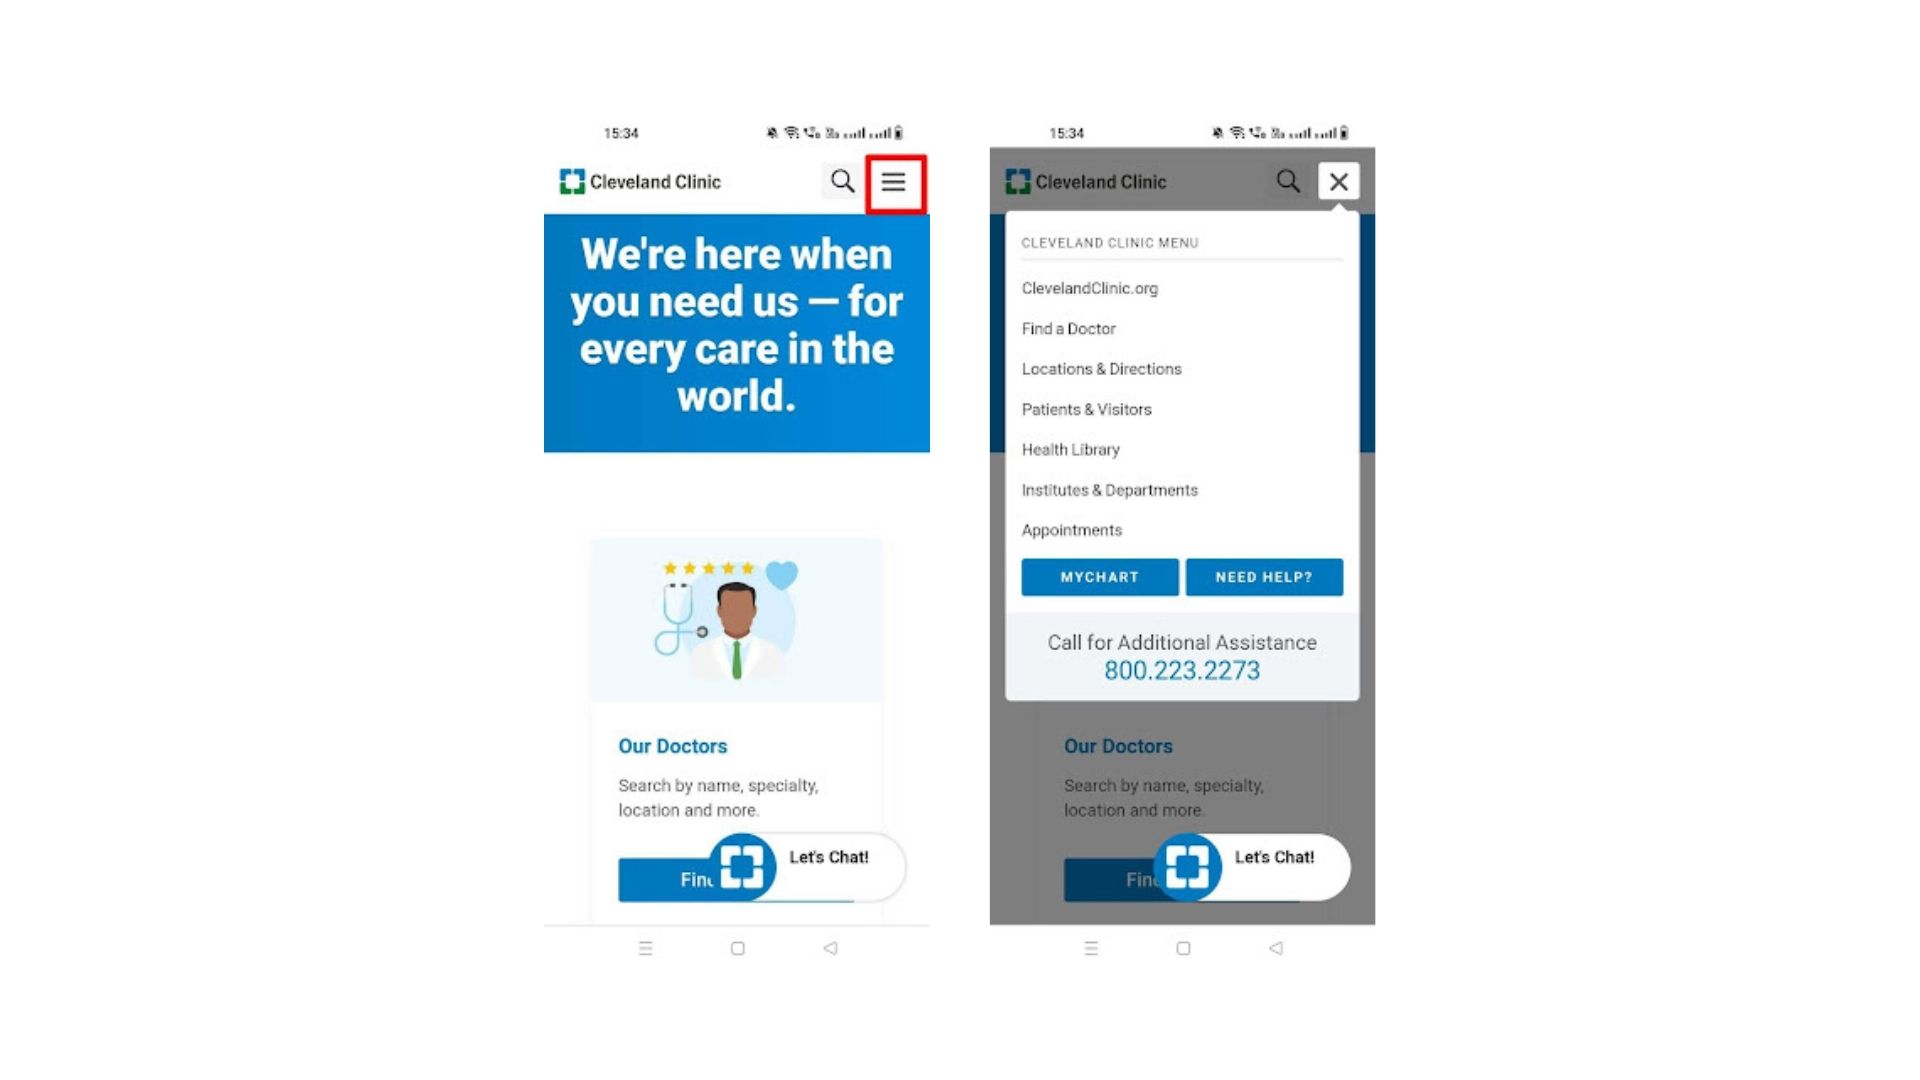1920x1080 pixels.
Task: Expand Institutes and Departments menu option
Action: click(x=1109, y=489)
